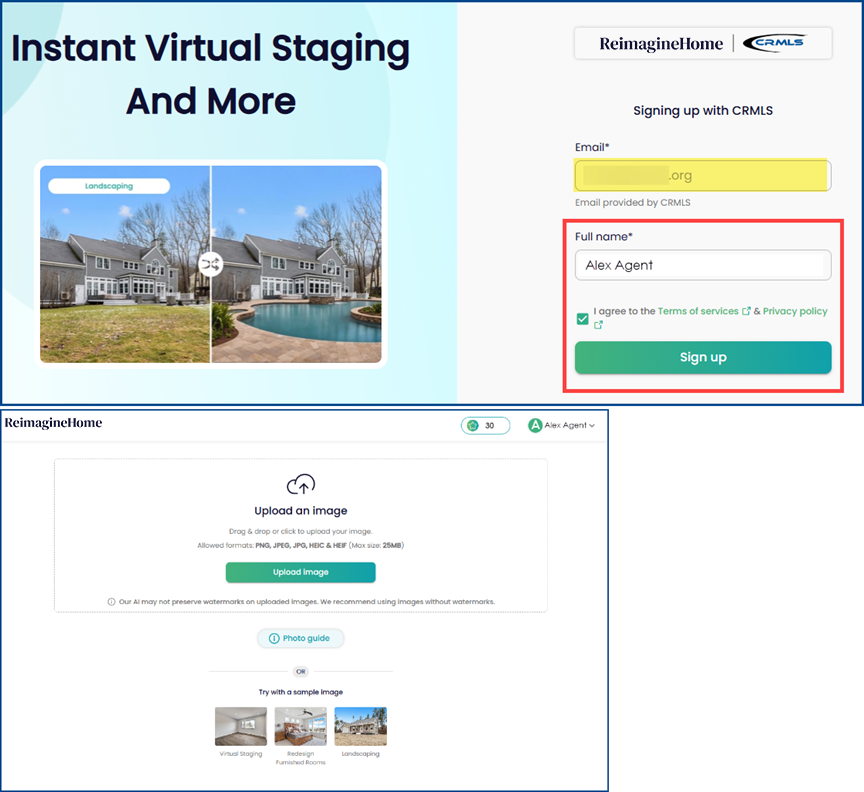Viewport: 864px width, 792px height.
Task: Click the Alex Agent avatar circle
Action: click(535, 426)
